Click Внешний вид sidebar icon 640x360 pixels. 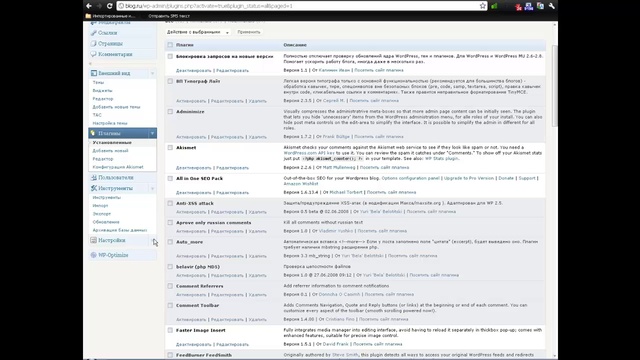pyautogui.click(x=93, y=73)
